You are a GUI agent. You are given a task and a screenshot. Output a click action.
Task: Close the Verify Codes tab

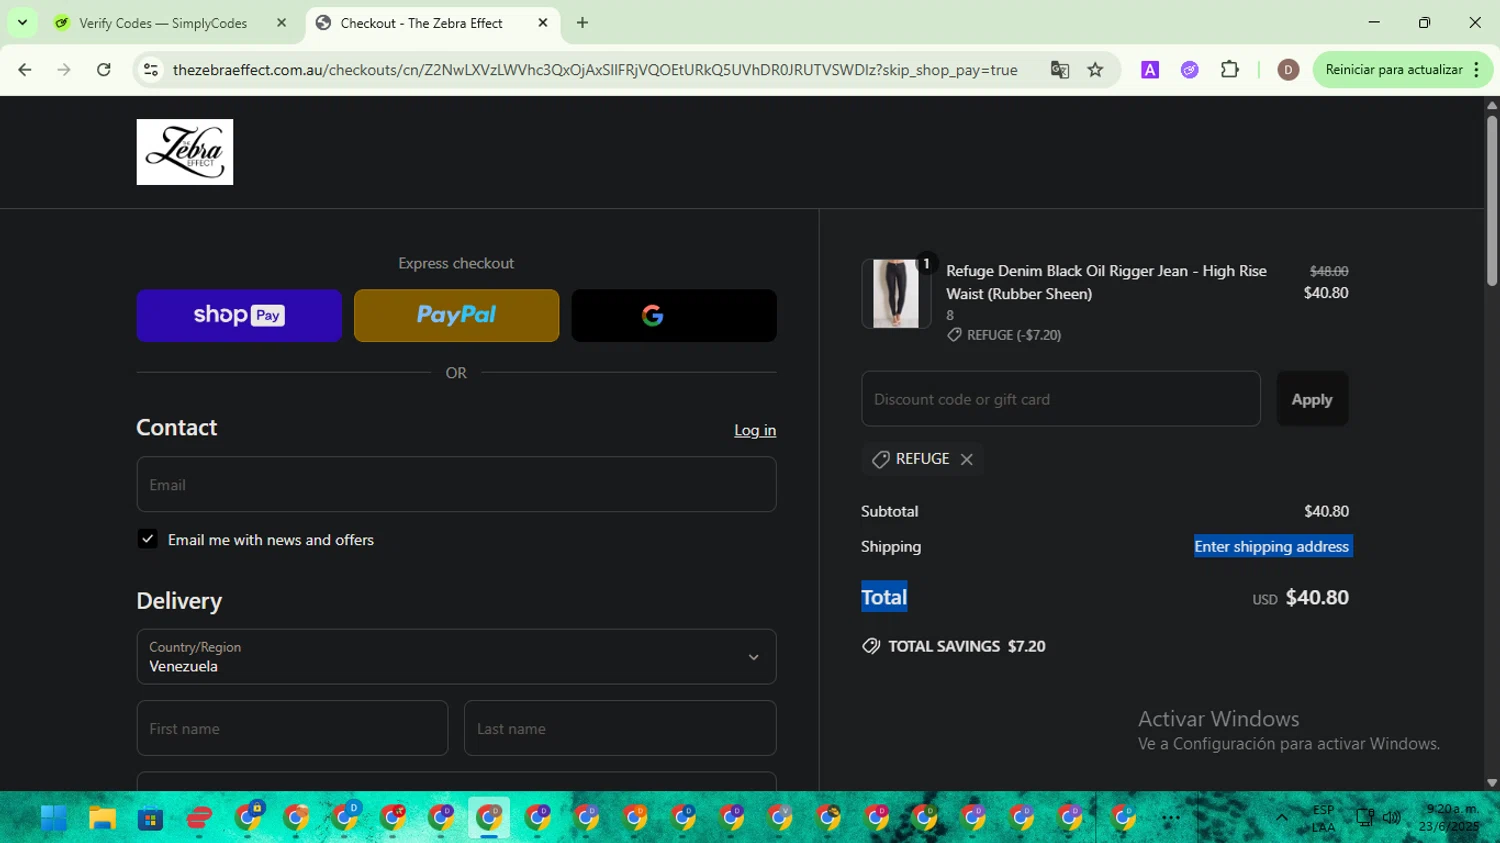281,23
